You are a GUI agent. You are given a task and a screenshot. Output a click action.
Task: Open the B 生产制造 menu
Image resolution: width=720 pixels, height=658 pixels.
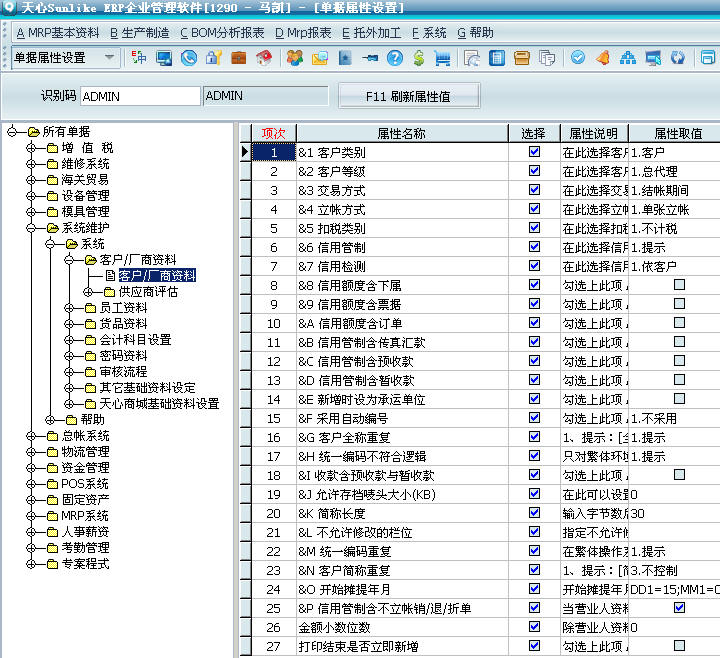(x=140, y=33)
